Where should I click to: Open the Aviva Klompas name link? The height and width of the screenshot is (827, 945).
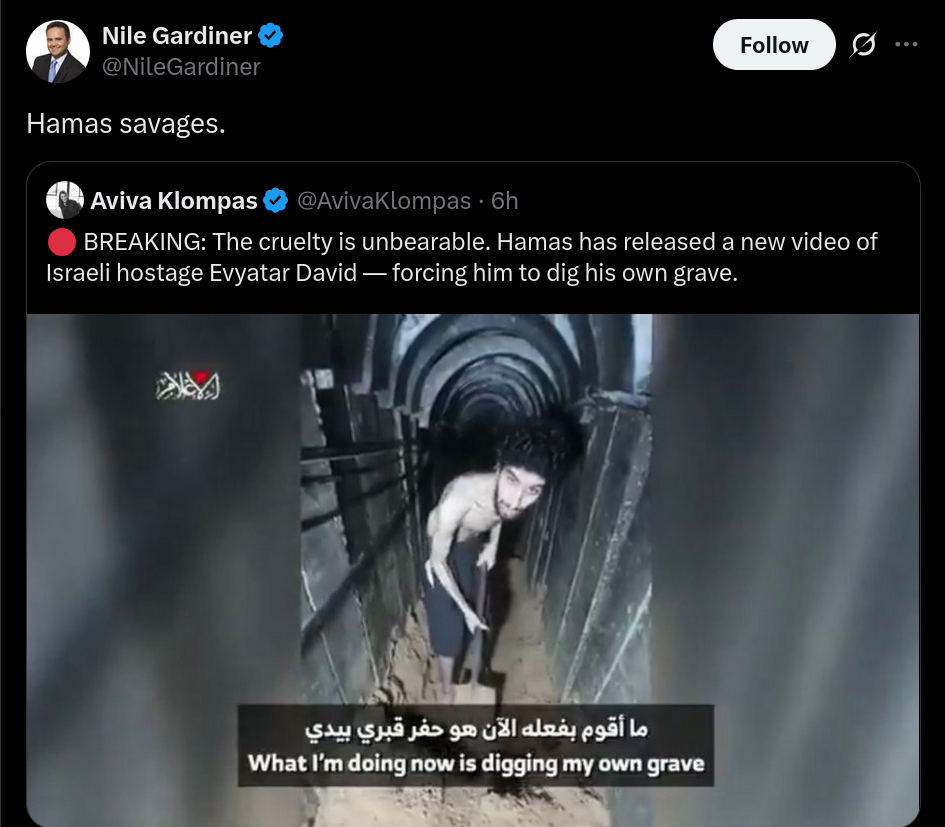click(x=174, y=201)
